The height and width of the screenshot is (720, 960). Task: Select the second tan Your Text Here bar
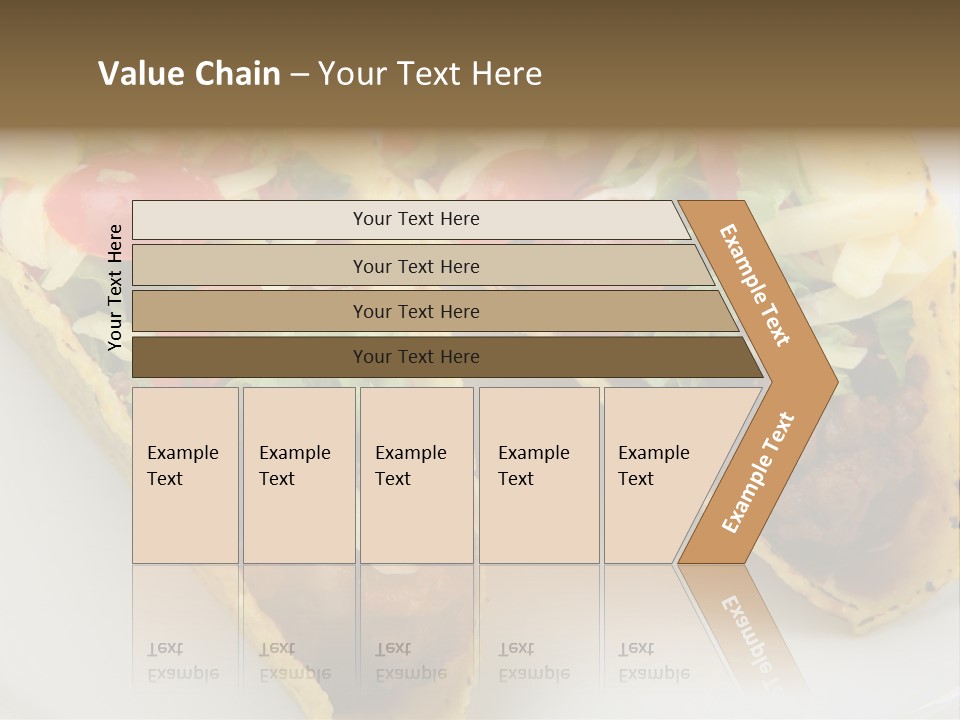coord(423,265)
